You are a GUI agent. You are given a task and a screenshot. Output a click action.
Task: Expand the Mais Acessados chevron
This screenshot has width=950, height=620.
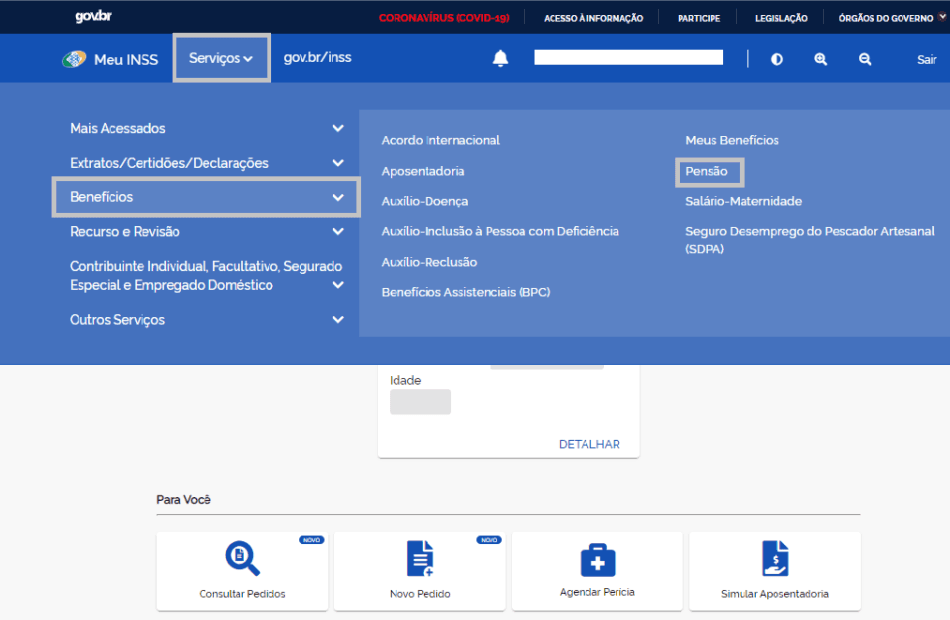[338, 128]
